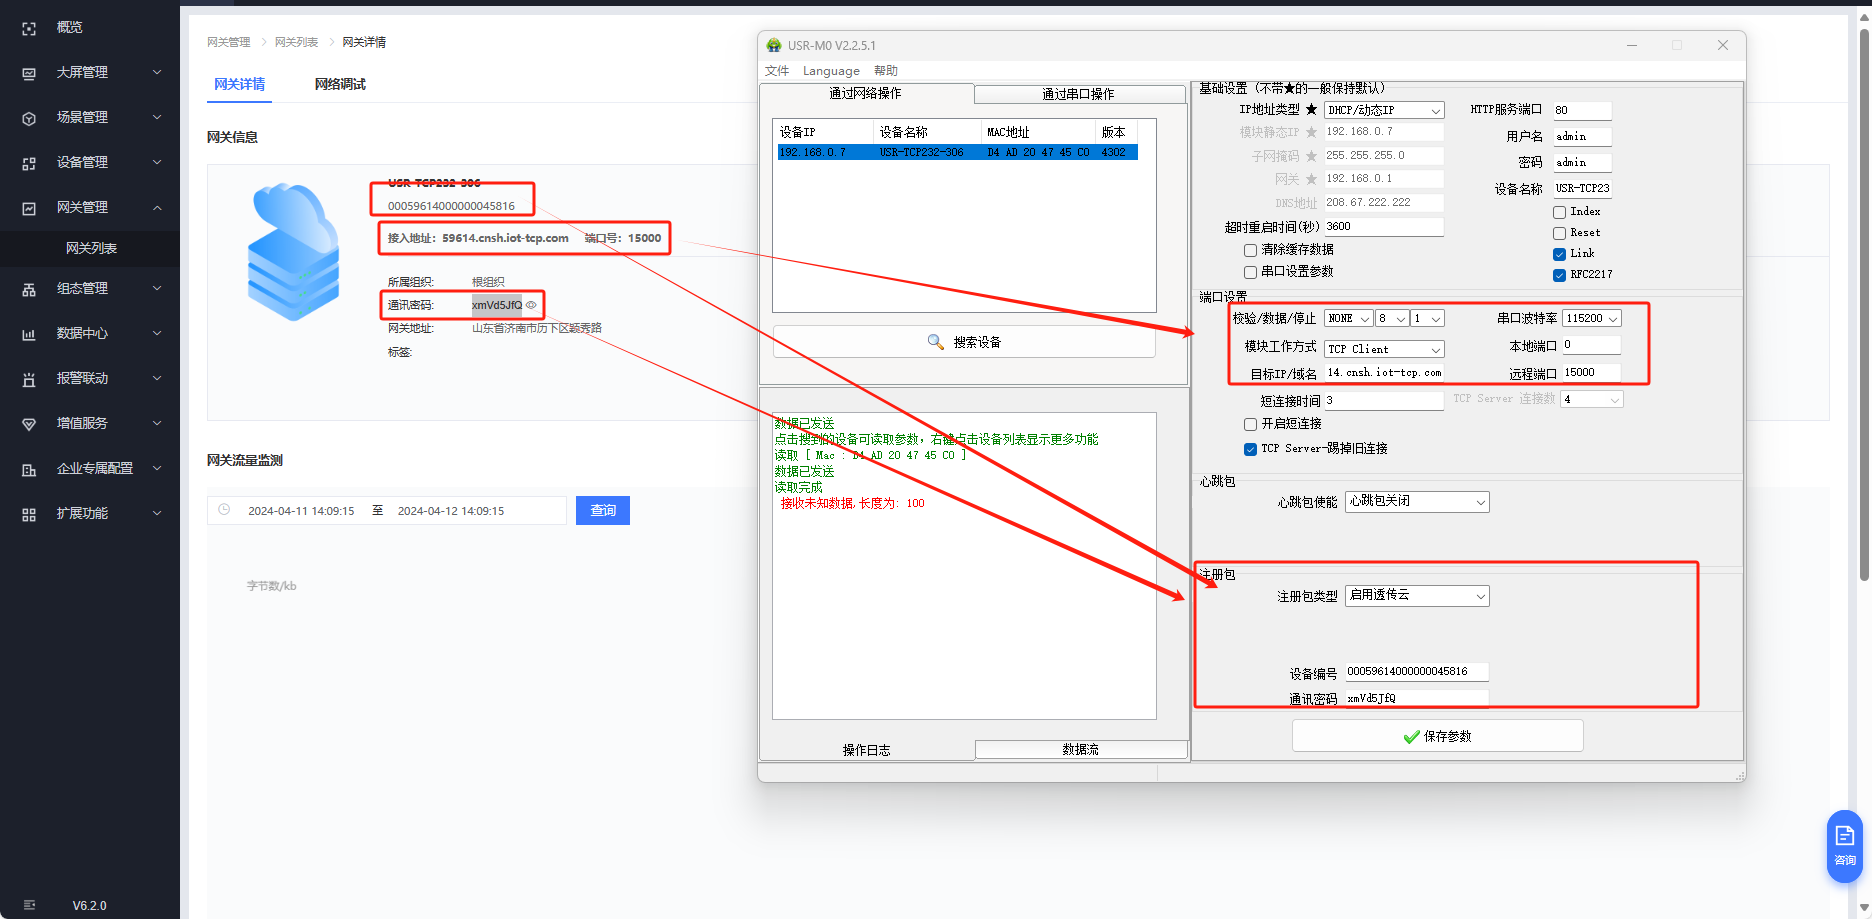Click the 大屏管理 sidebar icon
1872x919 pixels.
(x=29, y=73)
